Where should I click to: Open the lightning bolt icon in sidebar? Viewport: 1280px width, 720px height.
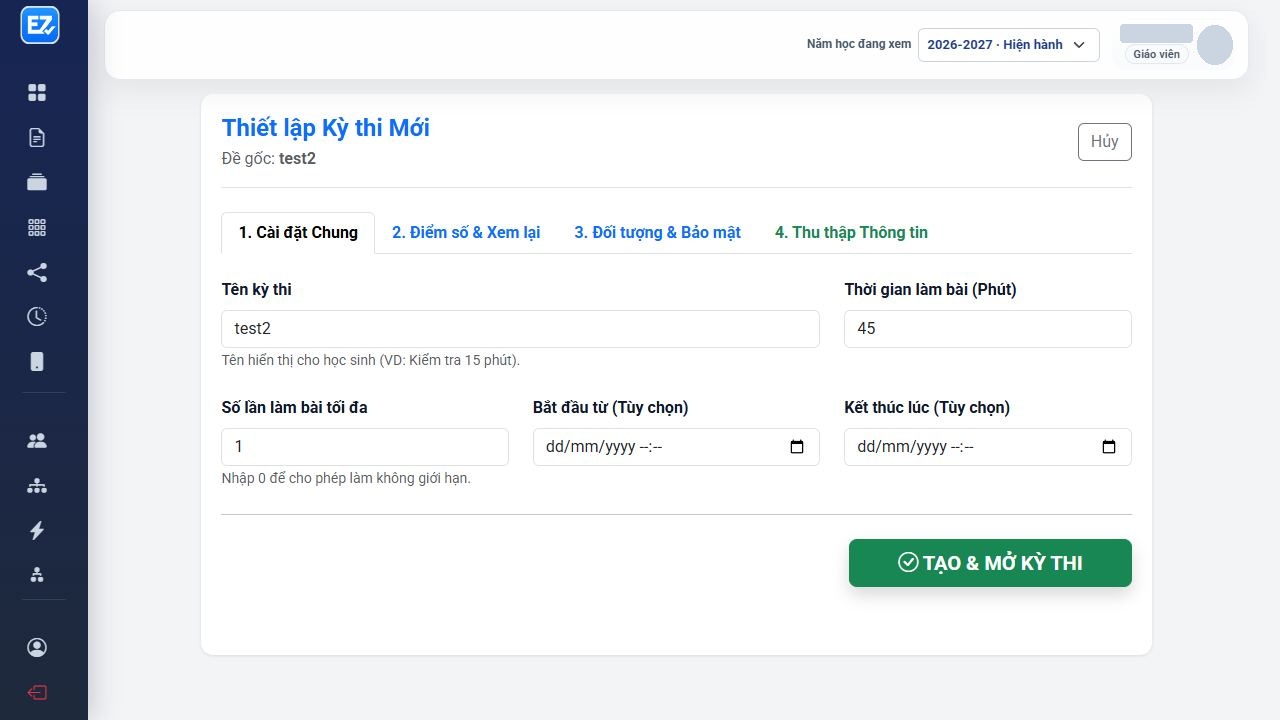[x=37, y=530]
